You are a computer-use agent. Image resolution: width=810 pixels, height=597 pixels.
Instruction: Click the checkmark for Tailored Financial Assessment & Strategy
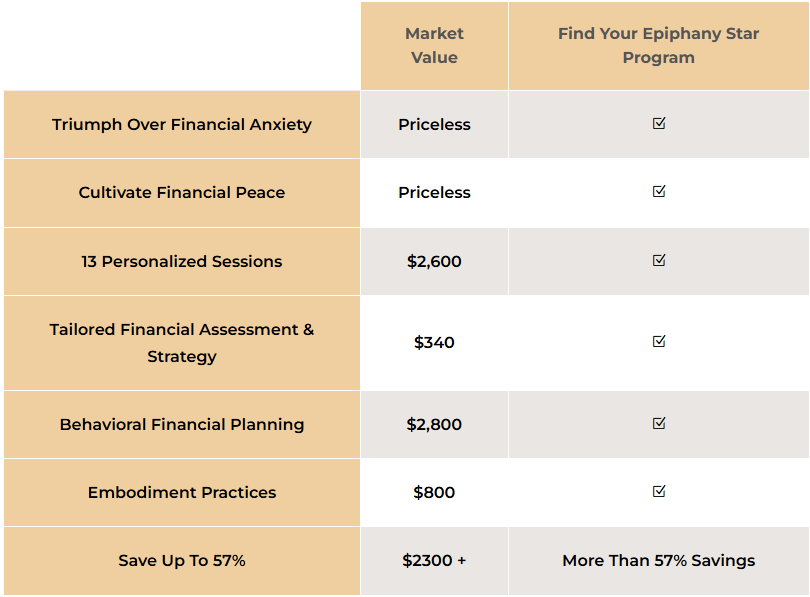[x=659, y=341]
